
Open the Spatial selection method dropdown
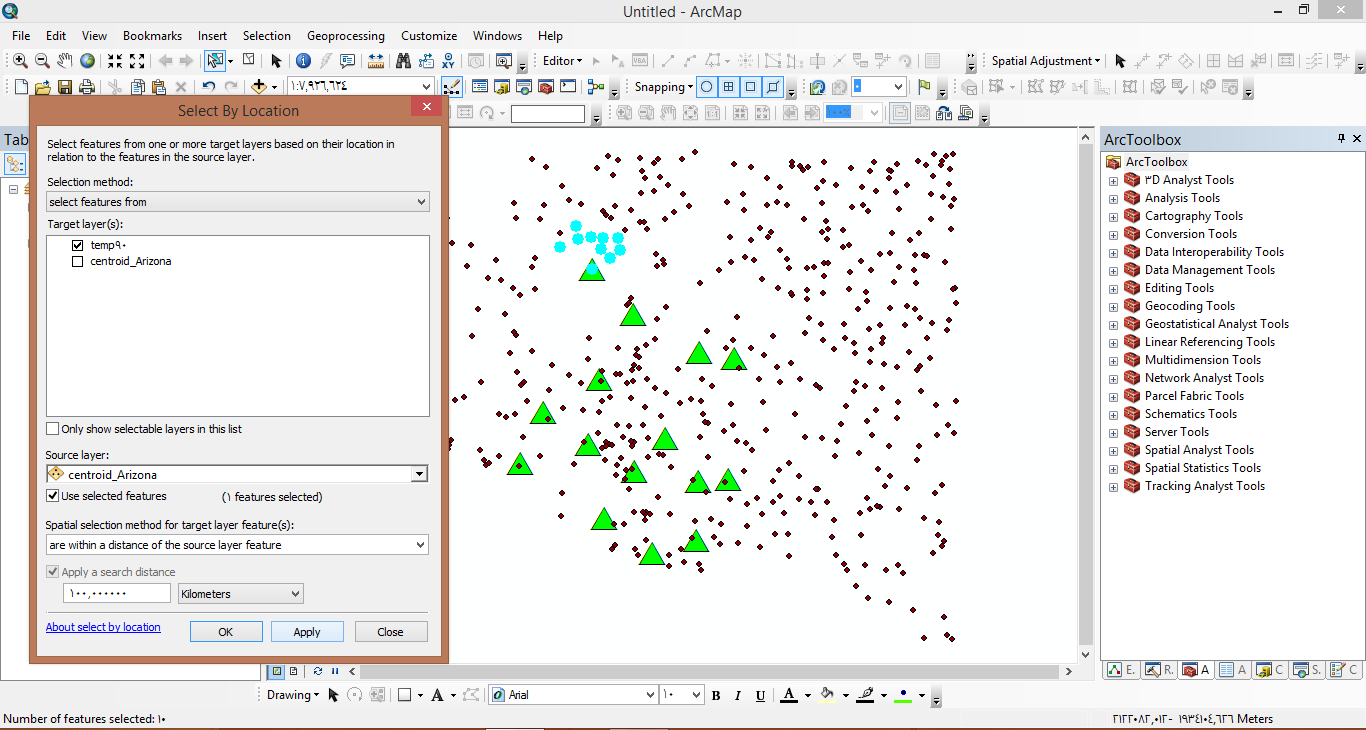(238, 545)
